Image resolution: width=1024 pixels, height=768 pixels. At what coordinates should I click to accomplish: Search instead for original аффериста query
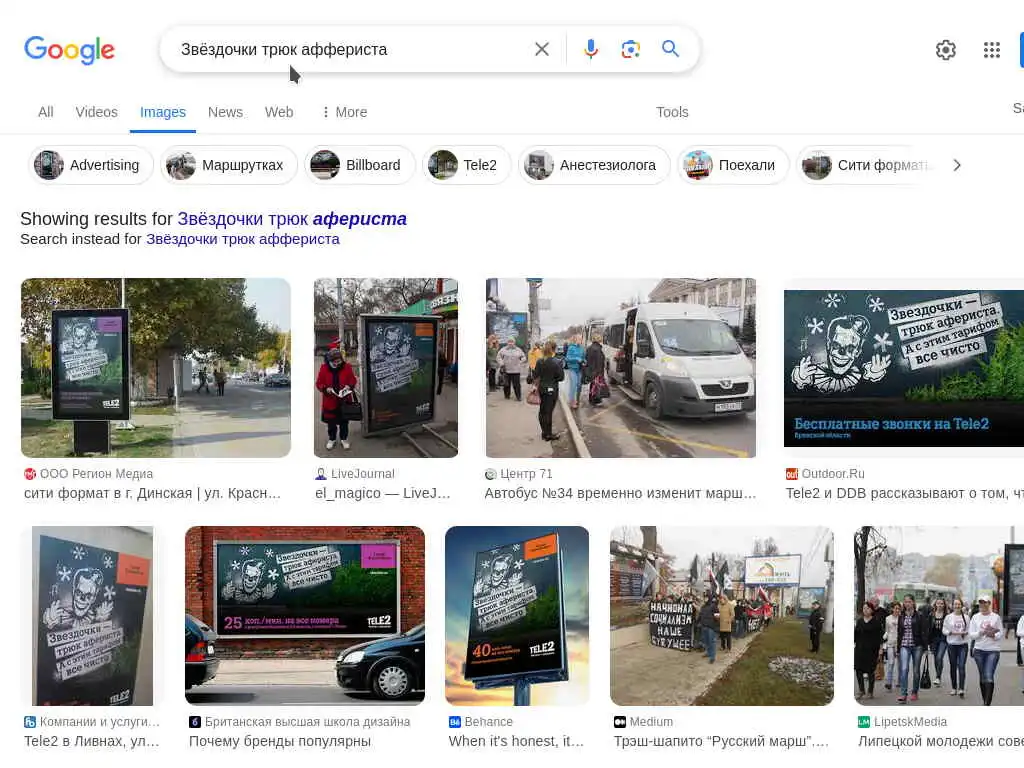click(242, 239)
